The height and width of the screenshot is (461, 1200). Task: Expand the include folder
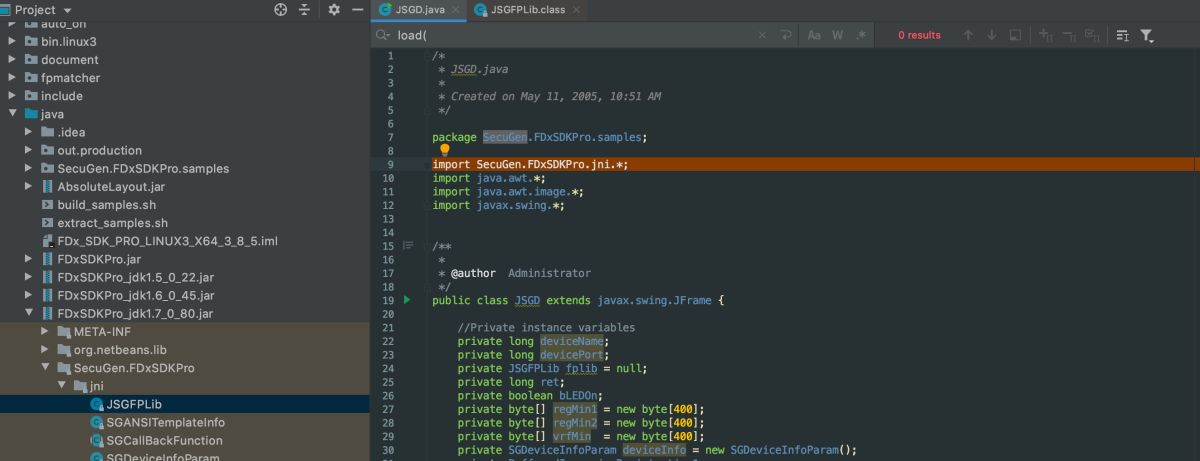pyautogui.click(x=12, y=96)
